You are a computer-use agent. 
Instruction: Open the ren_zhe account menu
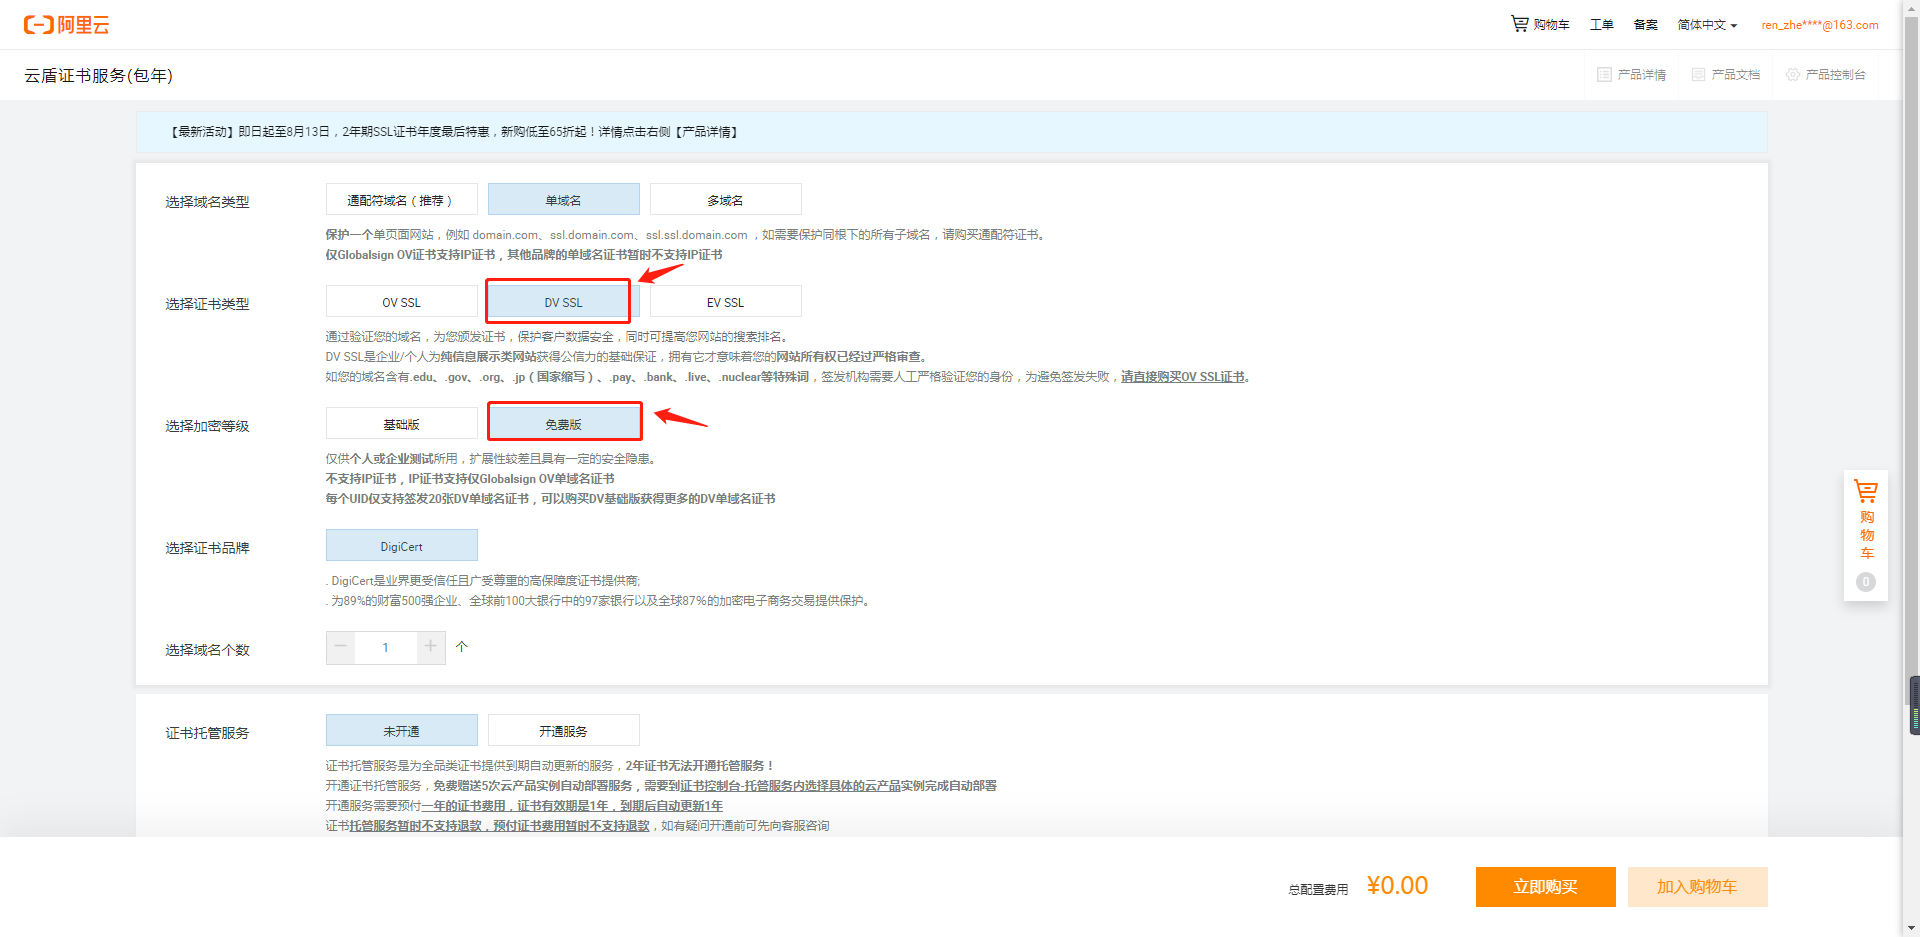point(1819,25)
